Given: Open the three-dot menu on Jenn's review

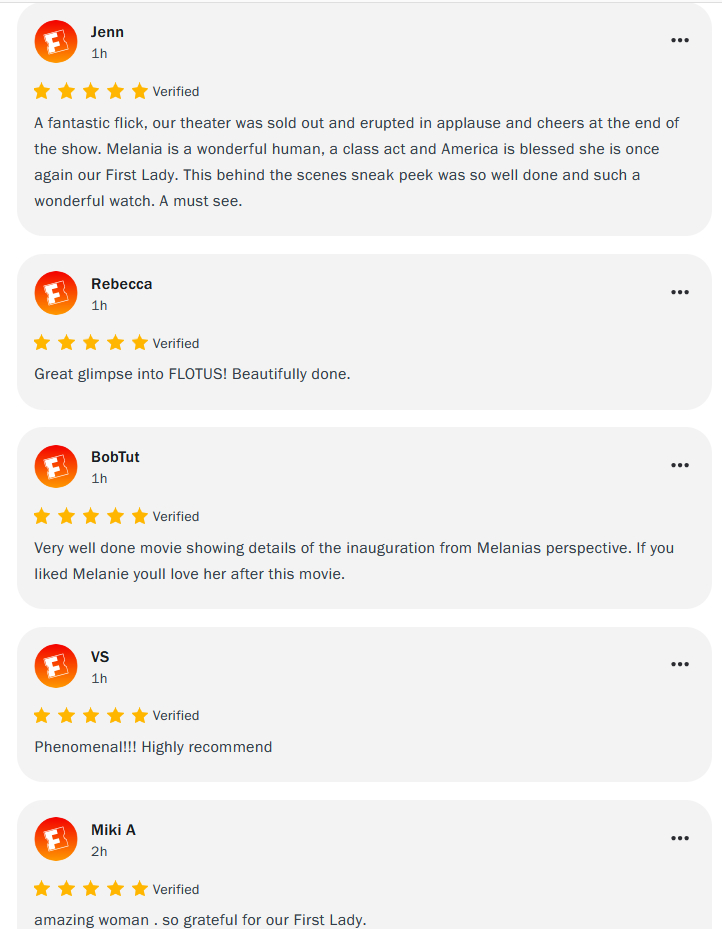Looking at the screenshot, I should 680,40.
